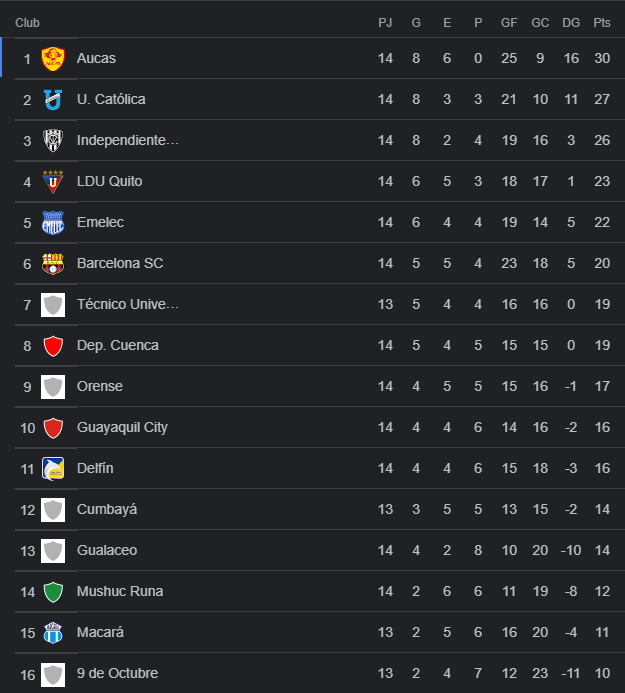The height and width of the screenshot is (693, 625).
Task: Click the Mushuc Runa green shield
Action: (53, 592)
